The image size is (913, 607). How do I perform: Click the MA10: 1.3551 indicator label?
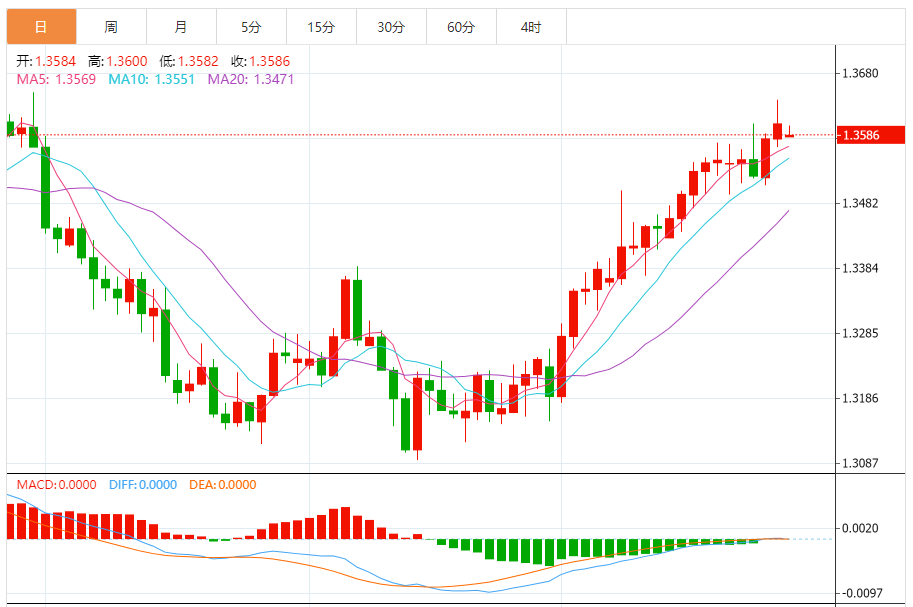151,79
